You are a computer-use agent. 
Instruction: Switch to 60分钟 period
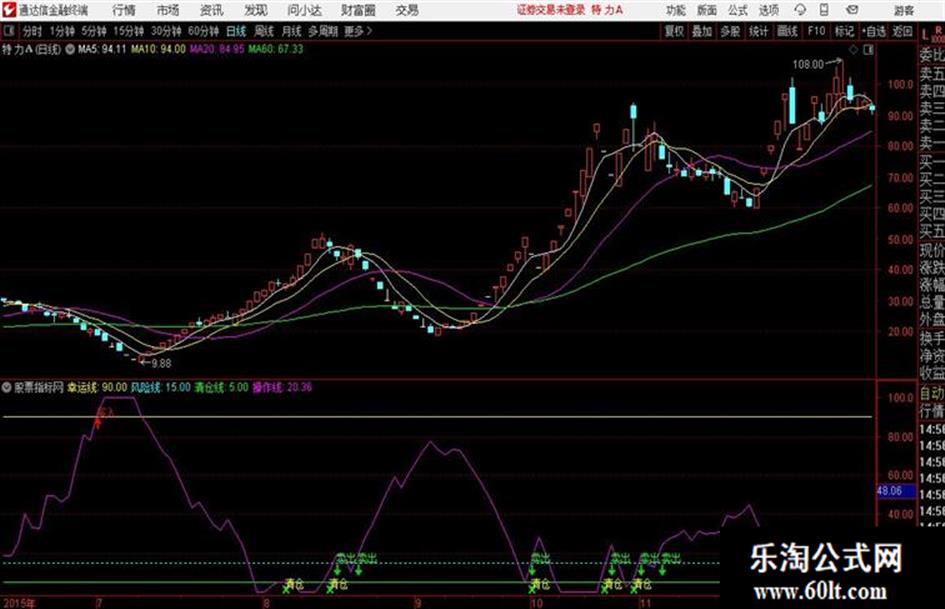[x=203, y=31]
